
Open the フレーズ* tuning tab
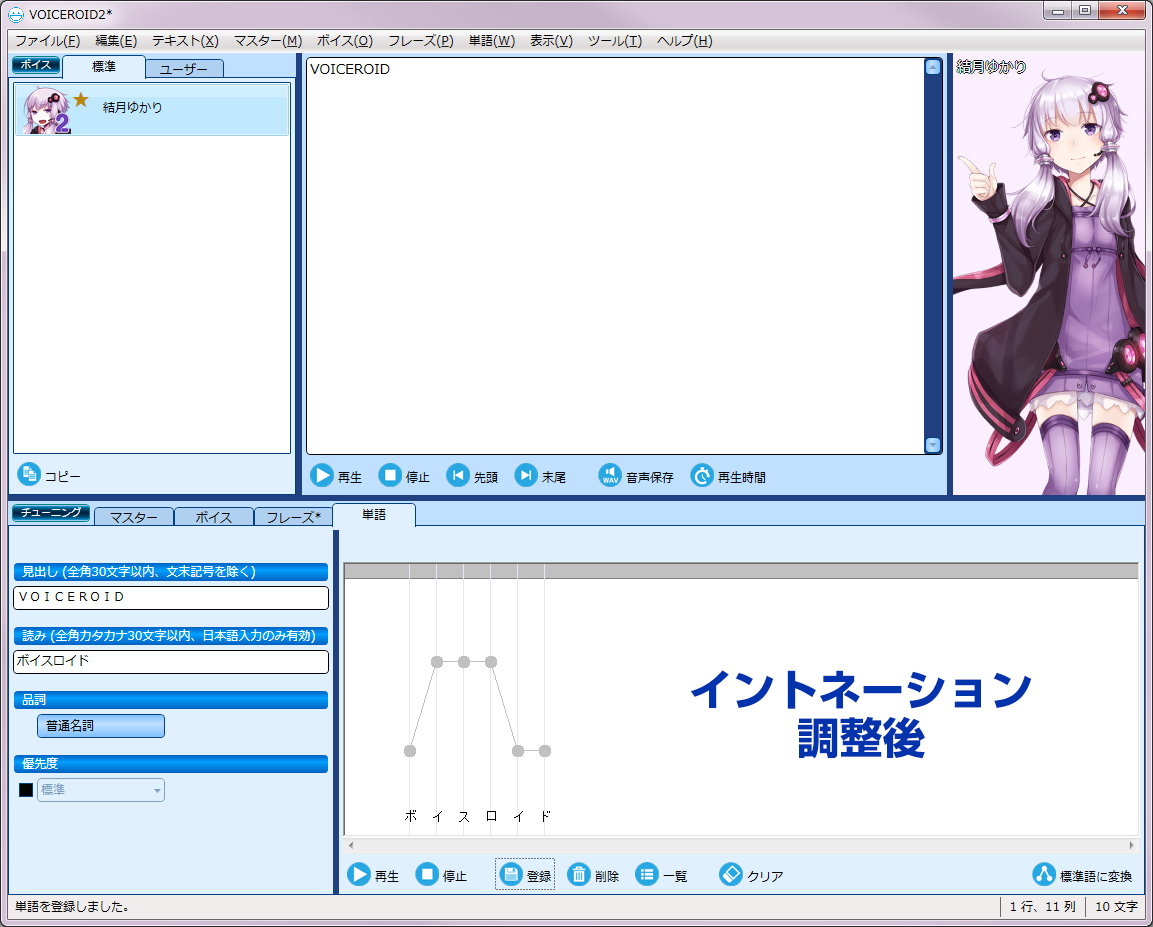pos(293,517)
